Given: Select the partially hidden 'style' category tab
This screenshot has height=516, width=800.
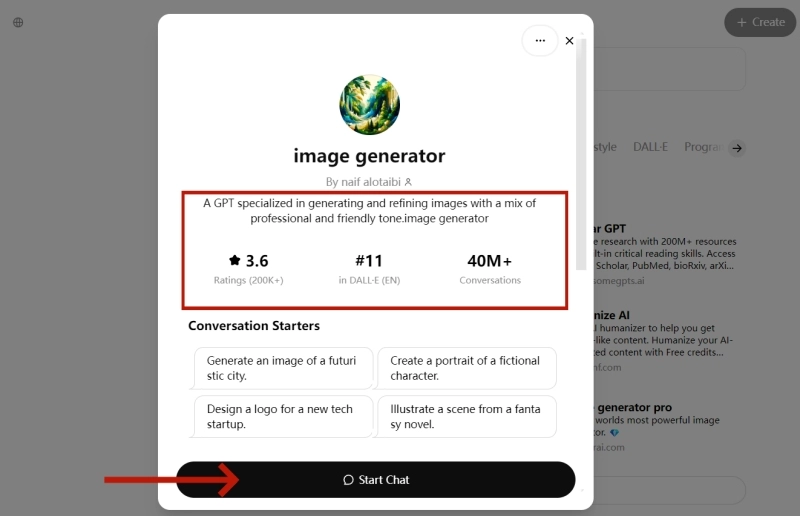Looking at the screenshot, I should [x=605, y=147].
